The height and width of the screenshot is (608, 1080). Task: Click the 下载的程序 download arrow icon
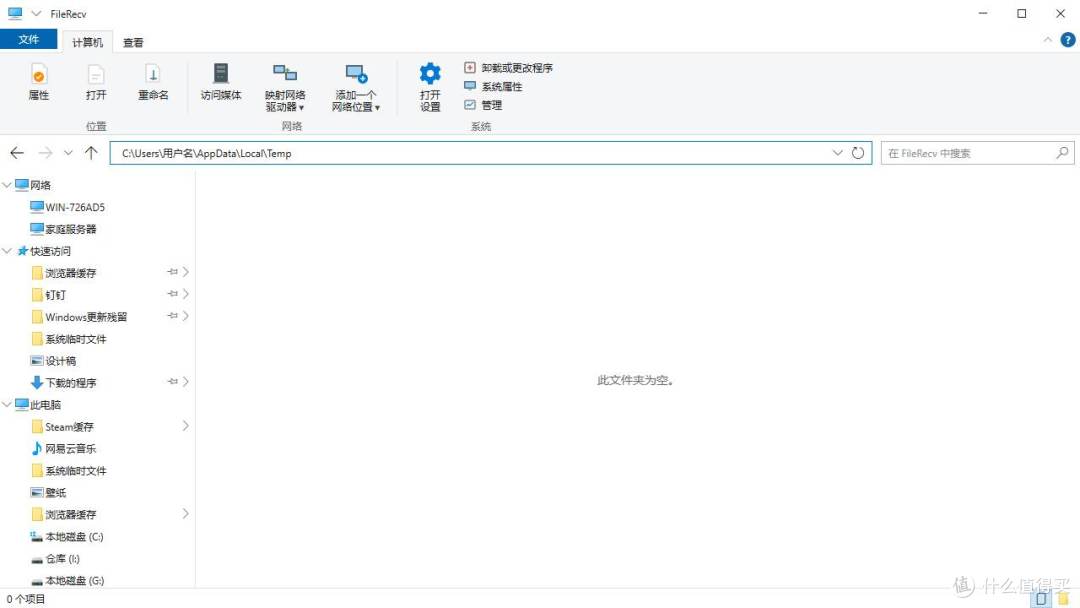(37, 382)
